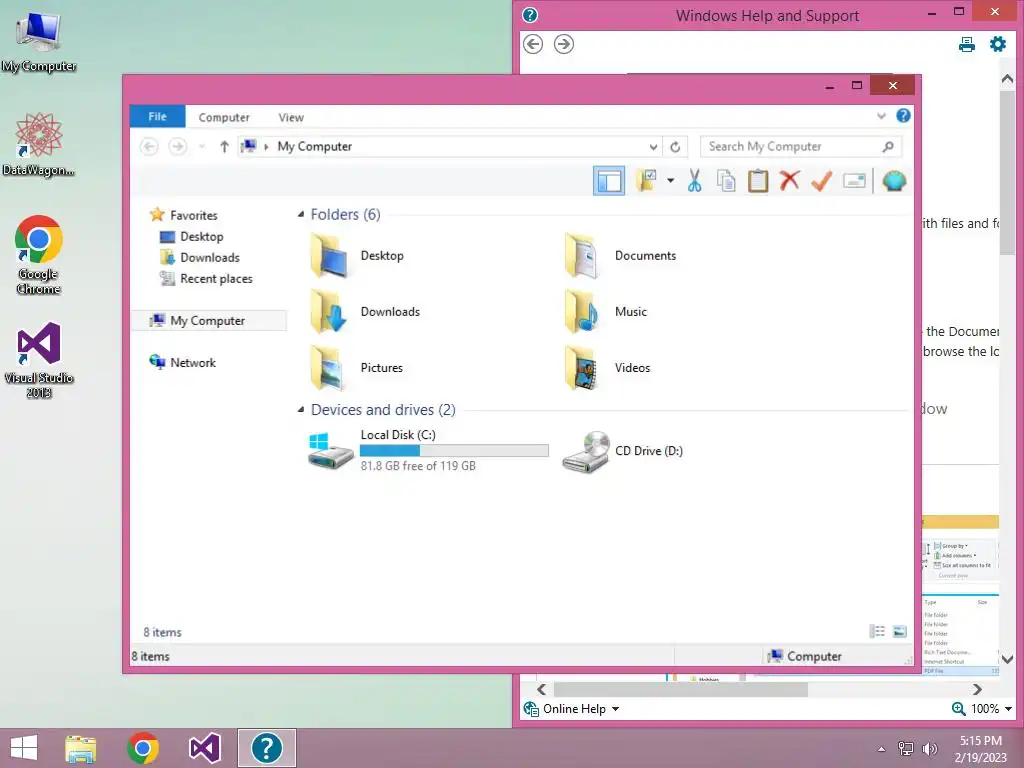
Task: Print the Help and Support page
Action: point(967,44)
